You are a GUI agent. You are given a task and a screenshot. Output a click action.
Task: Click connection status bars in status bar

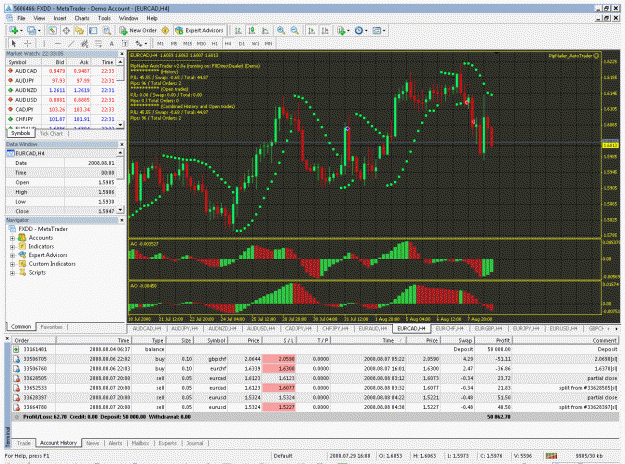(x=551, y=456)
